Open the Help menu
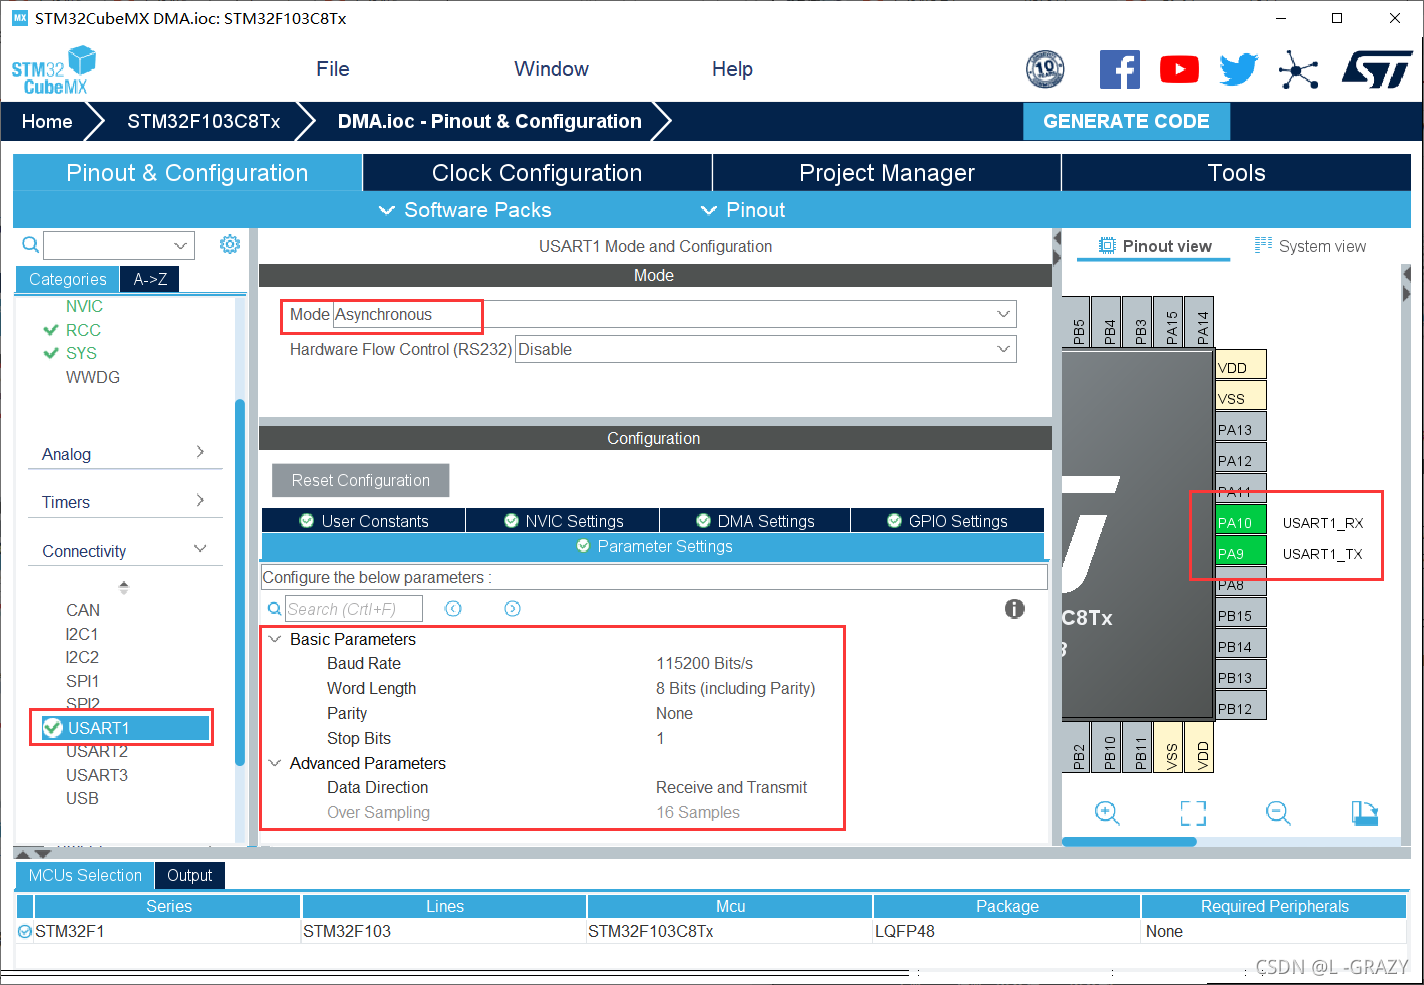1424x985 pixels. coord(732,69)
